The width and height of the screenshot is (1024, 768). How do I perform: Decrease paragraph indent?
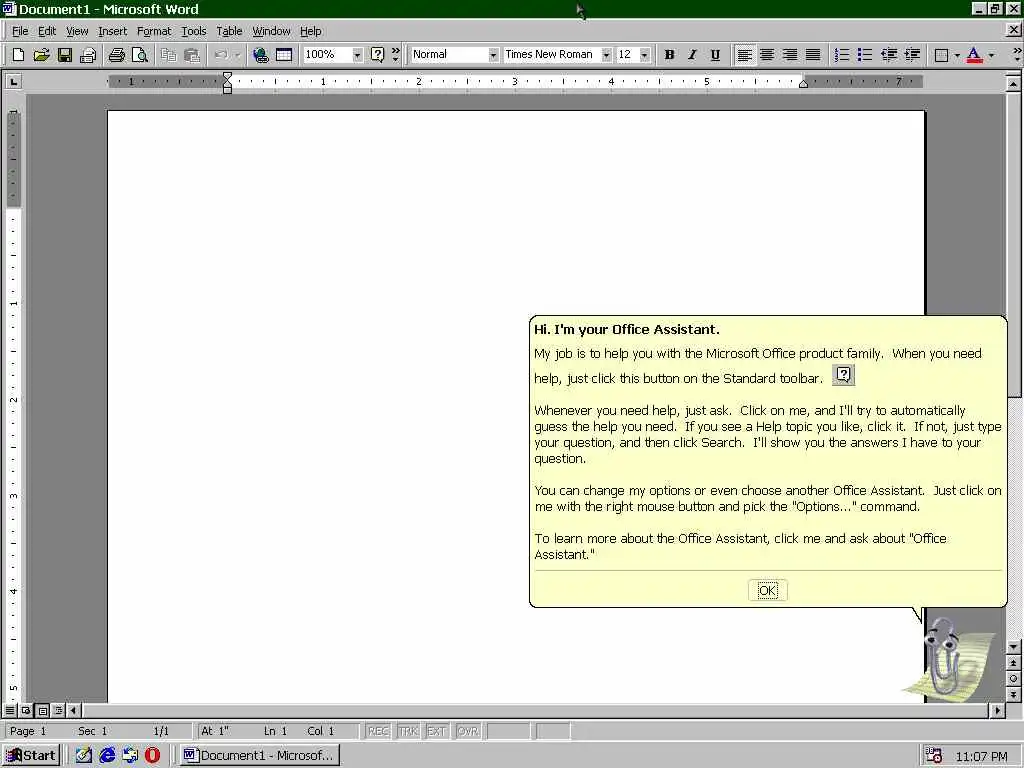coord(889,55)
